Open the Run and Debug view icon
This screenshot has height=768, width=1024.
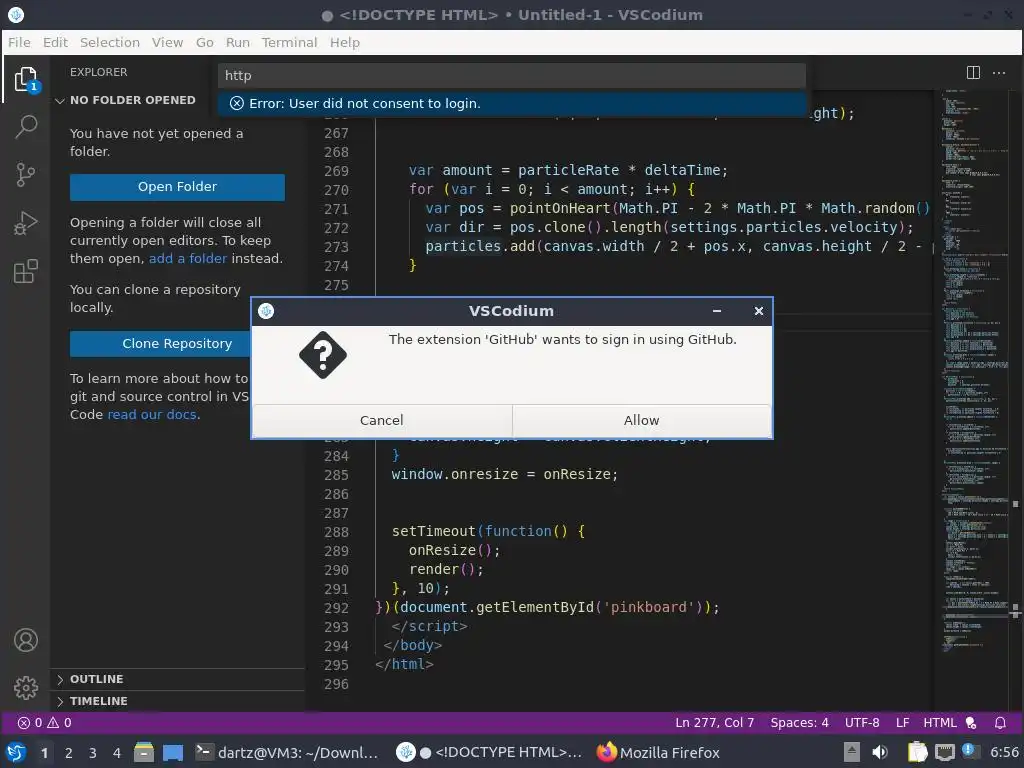(x=25, y=223)
